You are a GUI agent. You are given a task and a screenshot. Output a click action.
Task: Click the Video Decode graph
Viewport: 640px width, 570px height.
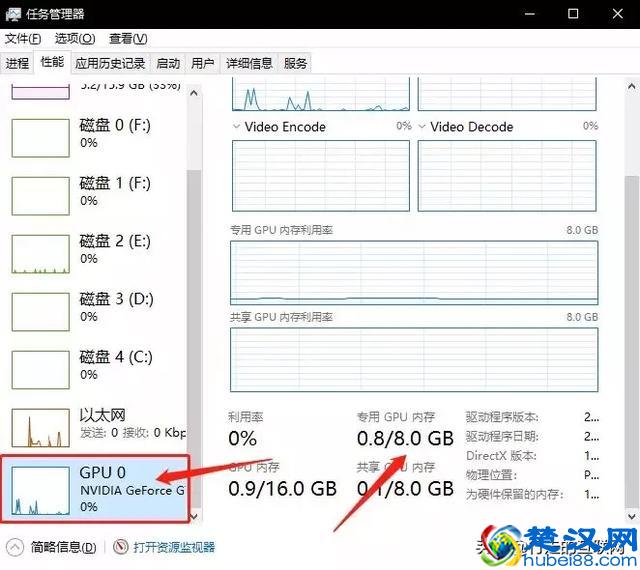point(507,176)
